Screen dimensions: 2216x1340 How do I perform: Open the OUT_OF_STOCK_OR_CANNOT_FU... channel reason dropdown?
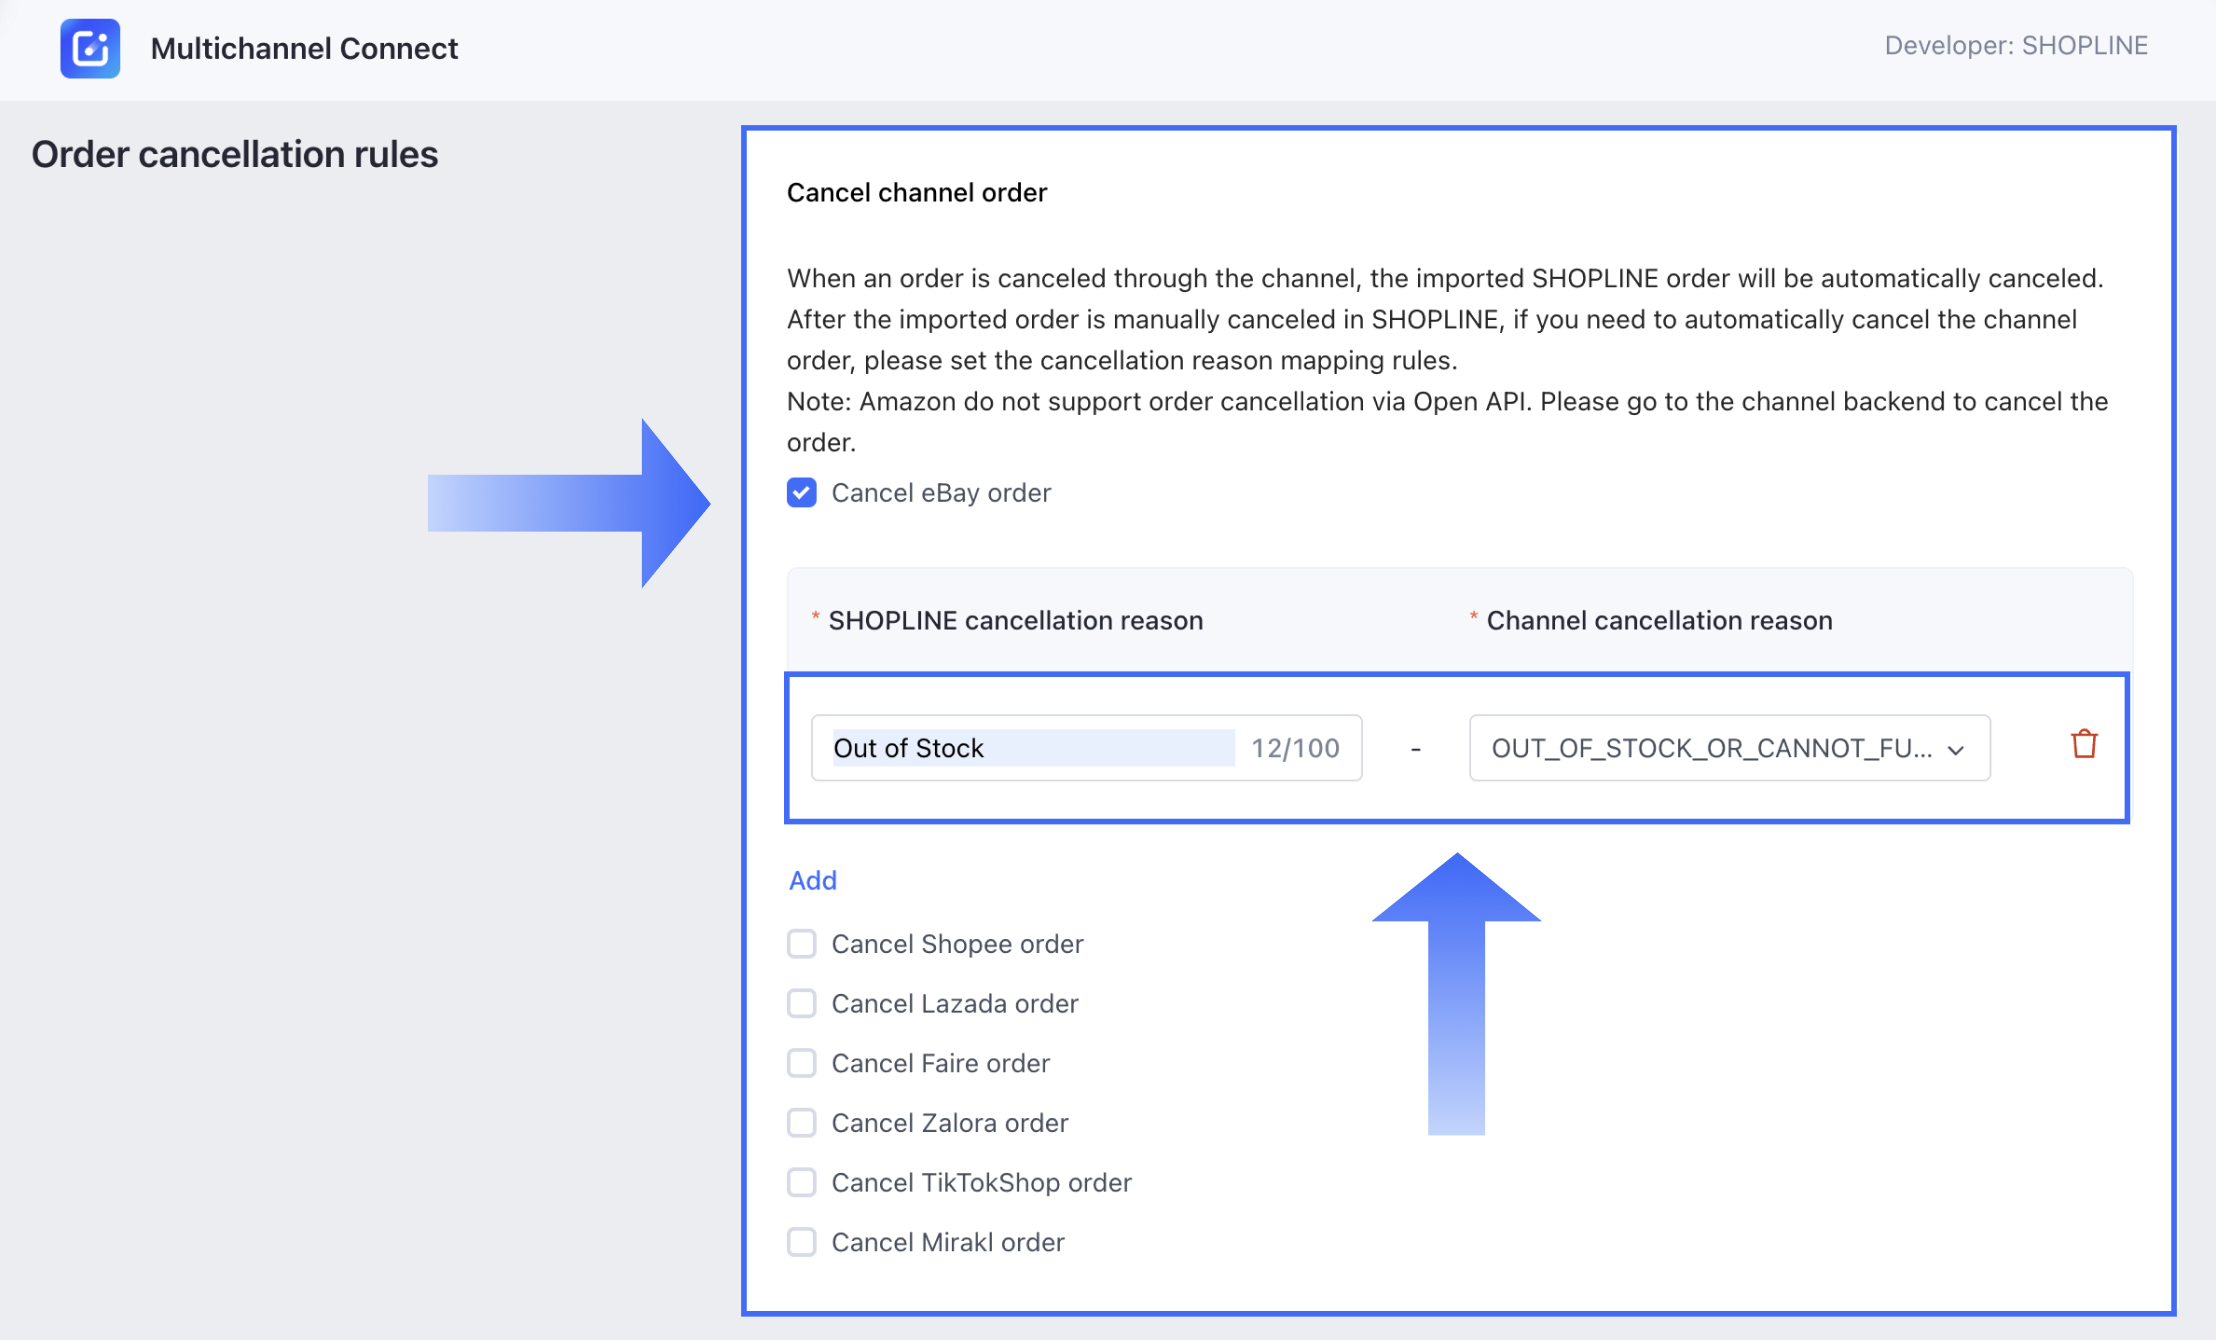tap(1712, 748)
